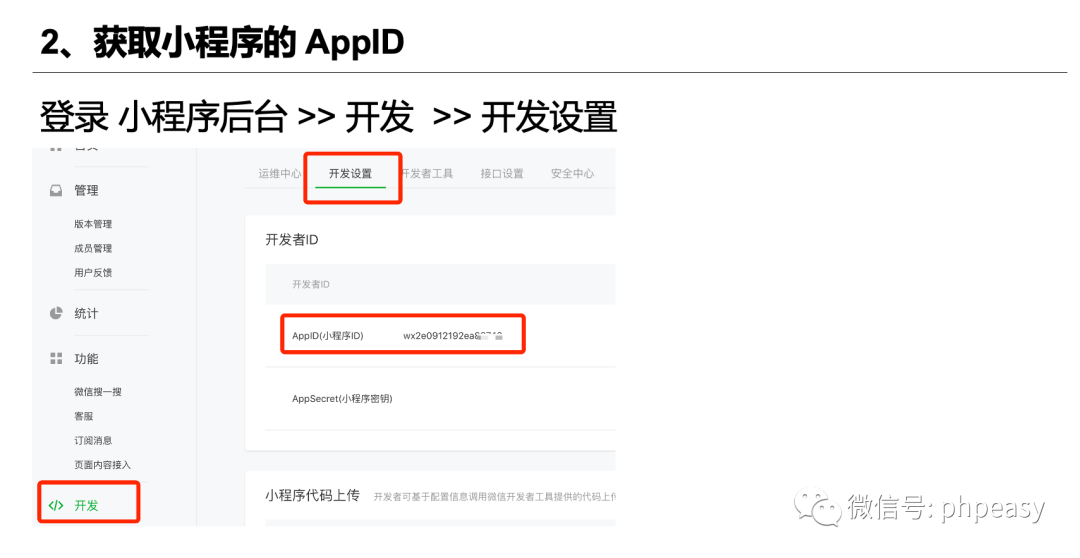Go to 成员管理 page
1080x558 pixels.
[x=93, y=248]
